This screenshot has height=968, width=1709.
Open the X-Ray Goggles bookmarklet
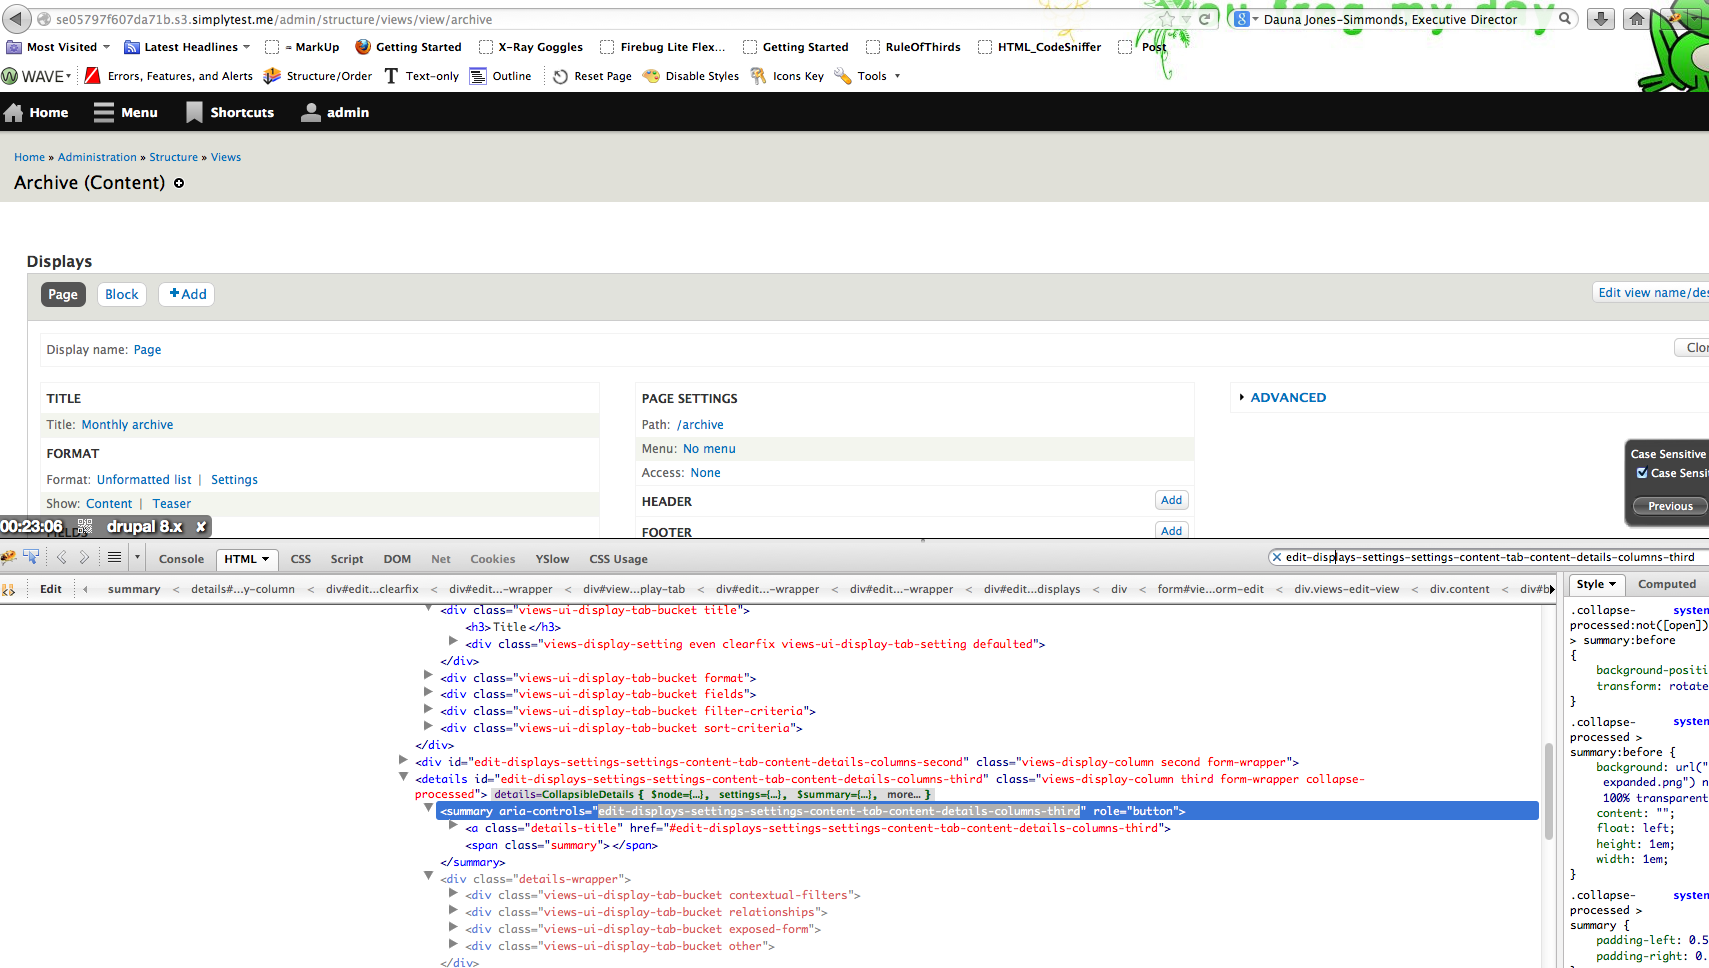tap(531, 47)
